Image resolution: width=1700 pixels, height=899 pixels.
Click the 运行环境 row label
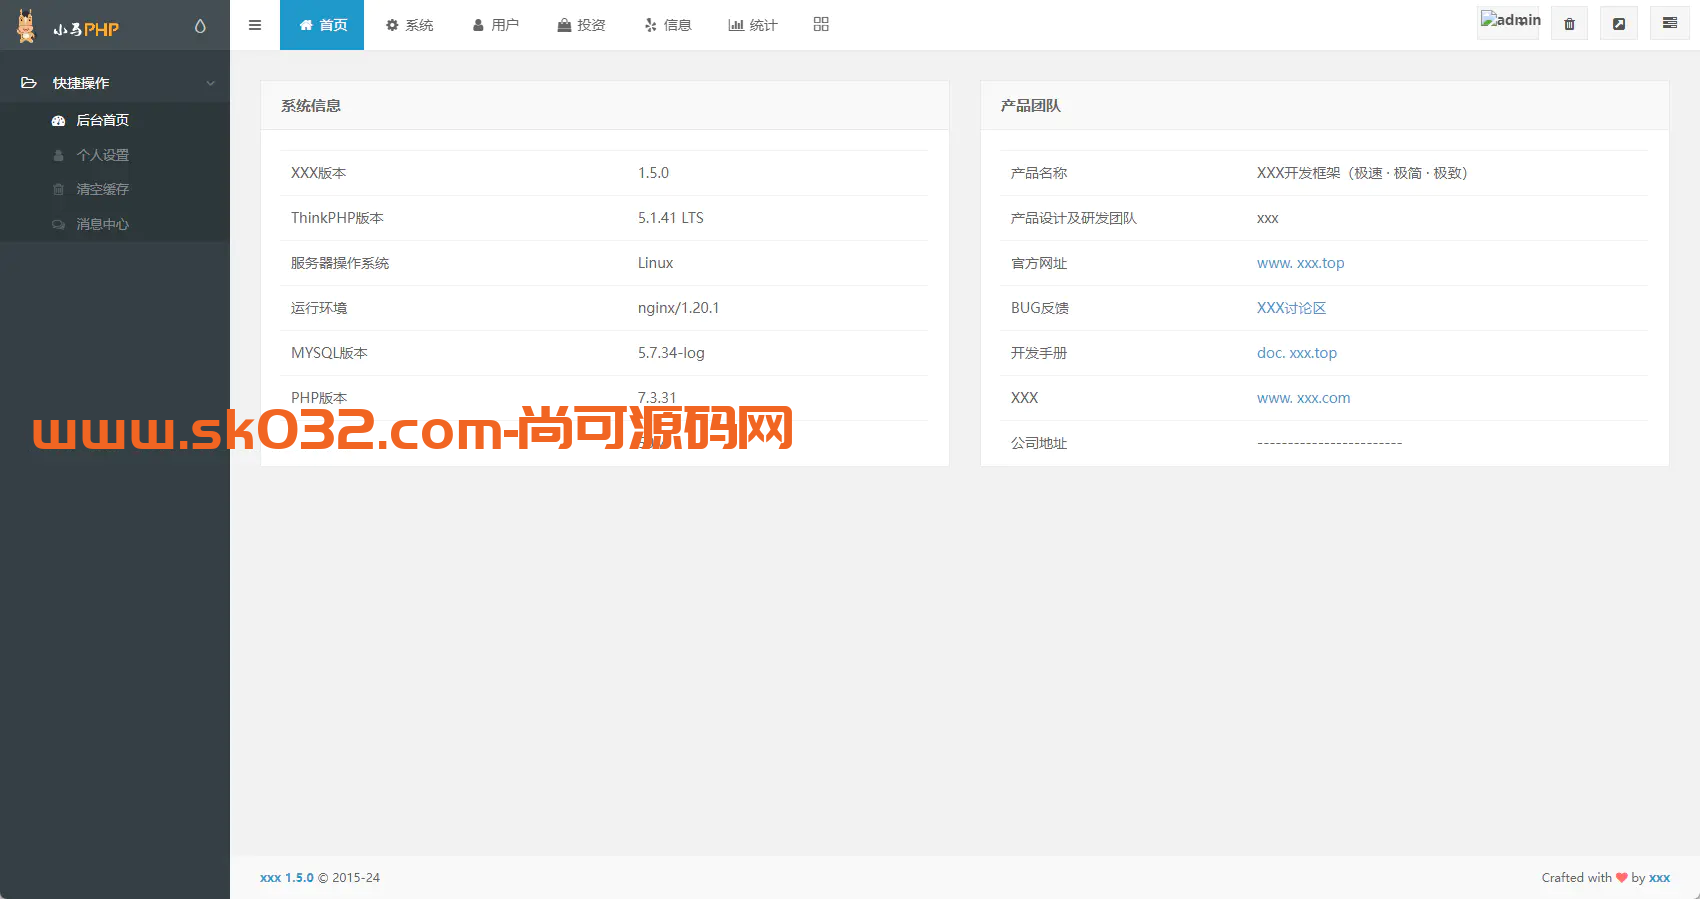coord(319,308)
